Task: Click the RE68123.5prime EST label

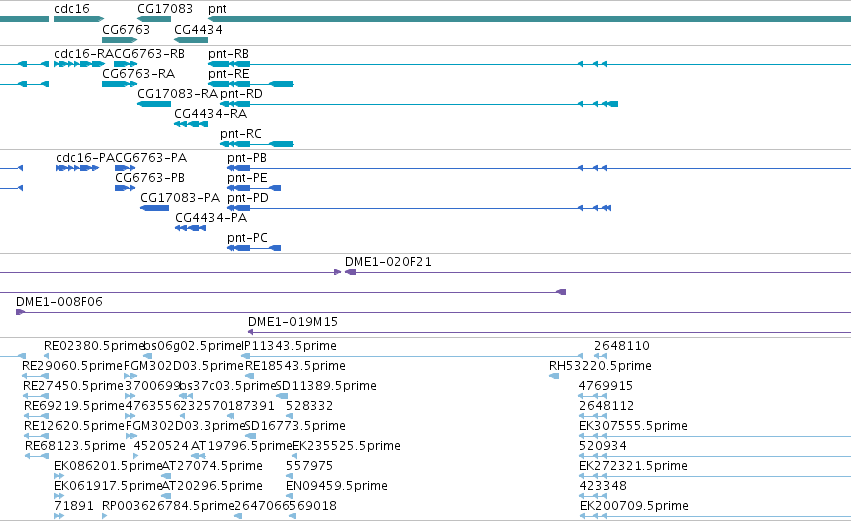Action: pyautogui.click(x=75, y=446)
